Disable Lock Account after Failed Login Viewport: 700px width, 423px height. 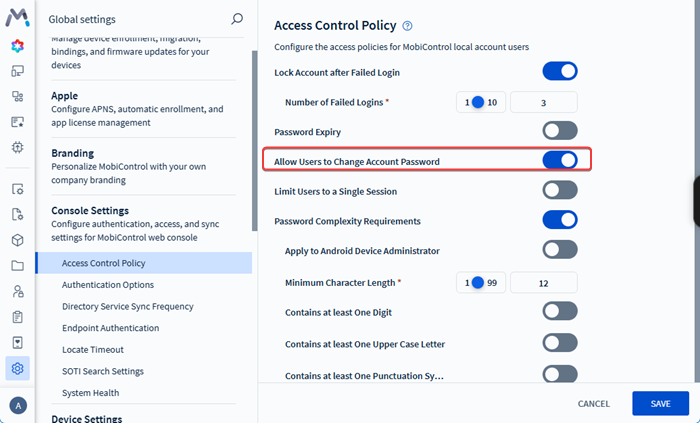click(x=560, y=71)
